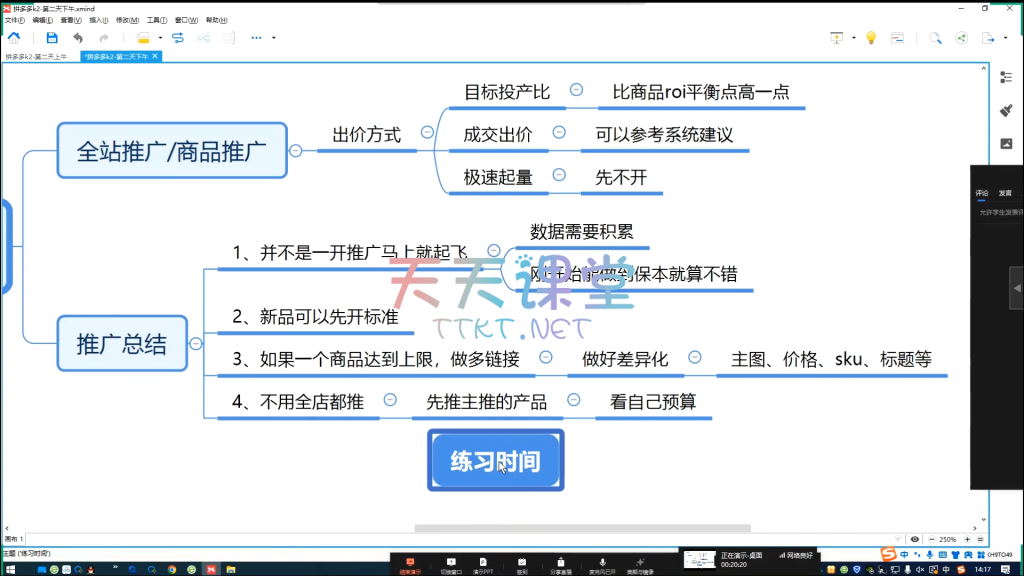This screenshot has height=576, width=1024.
Task: Open the format brush panel in sidebar
Action: [1006, 110]
